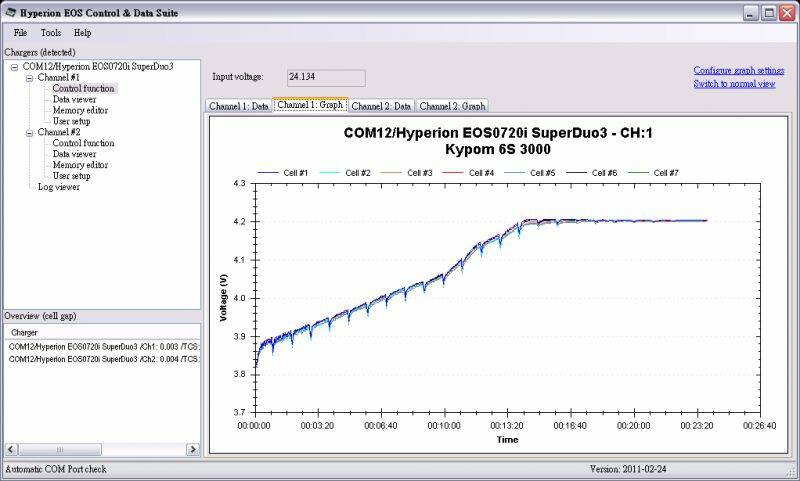Image resolution: width=800 pixels, height=481 pixels.
Task: Click the overview scrollbar right arrow
Action: point(193,449)
